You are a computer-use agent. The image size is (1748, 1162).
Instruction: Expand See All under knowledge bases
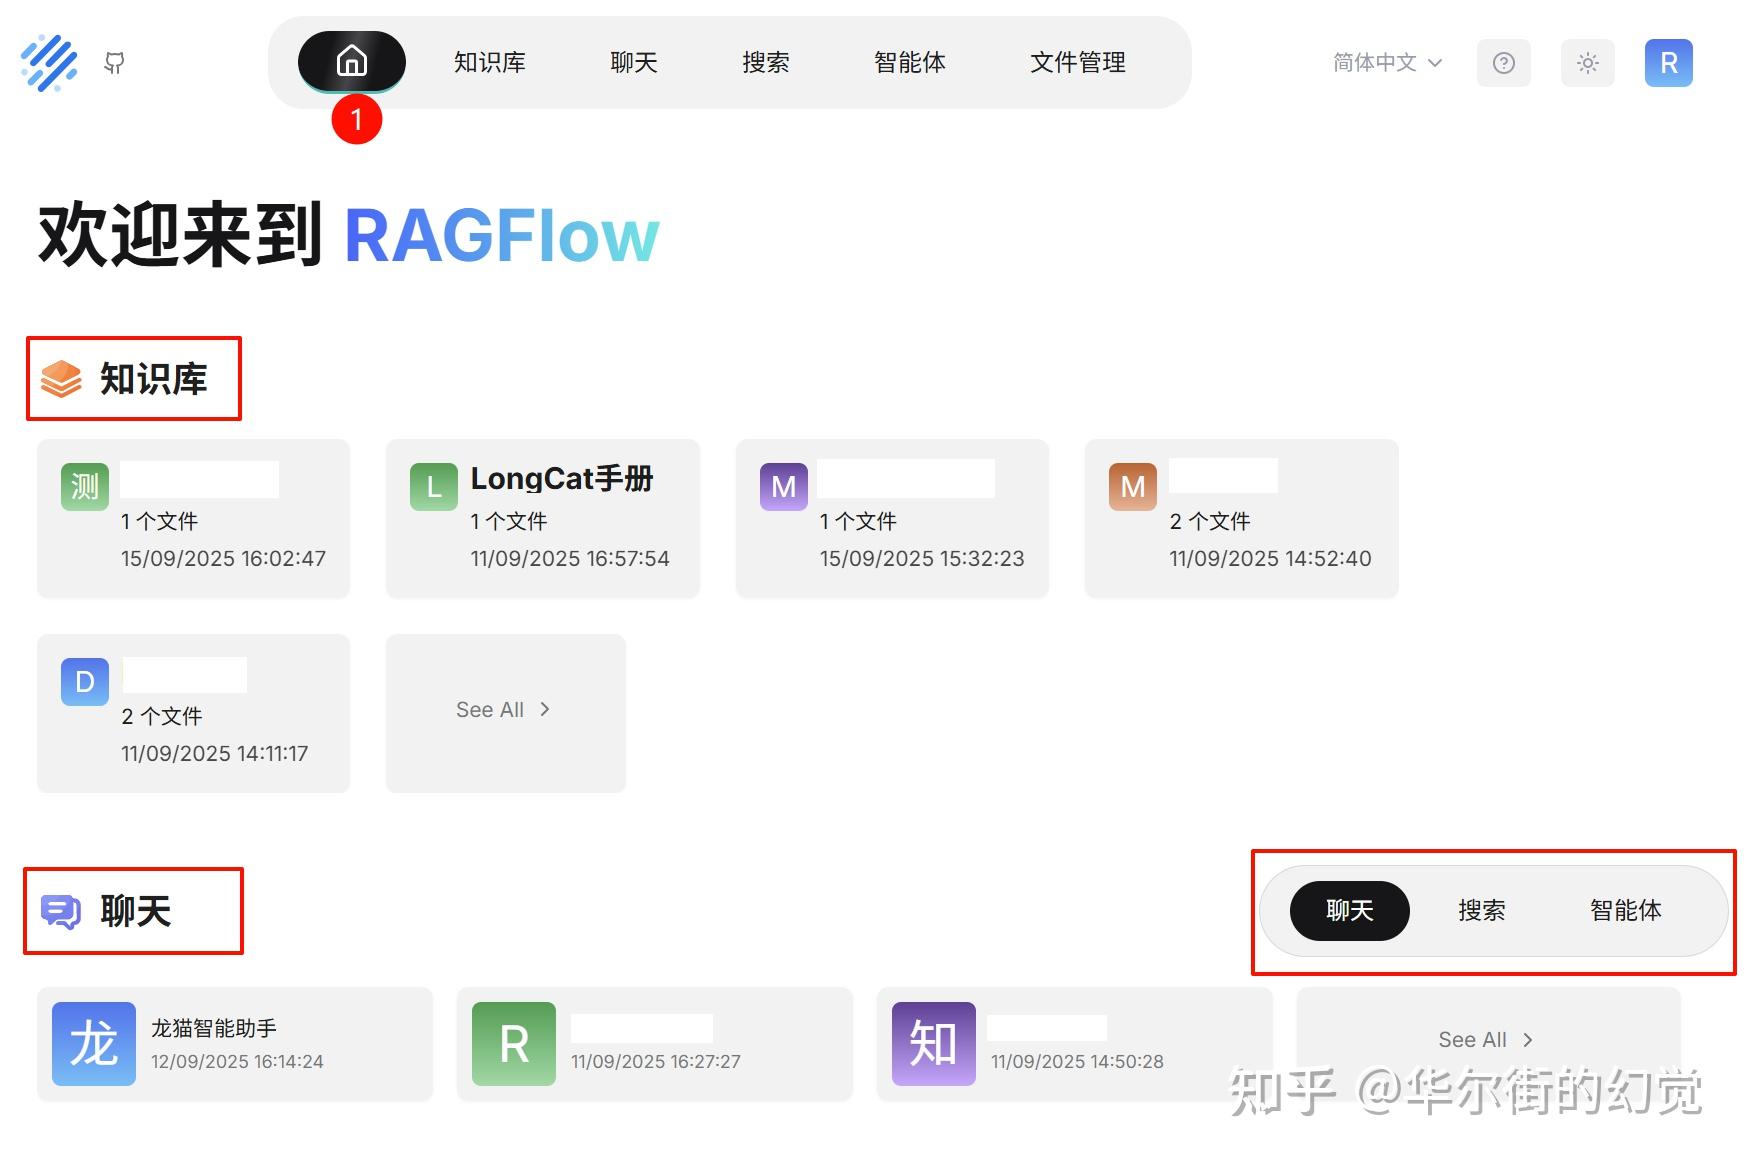pyautogui.click(x=504, y=709)
